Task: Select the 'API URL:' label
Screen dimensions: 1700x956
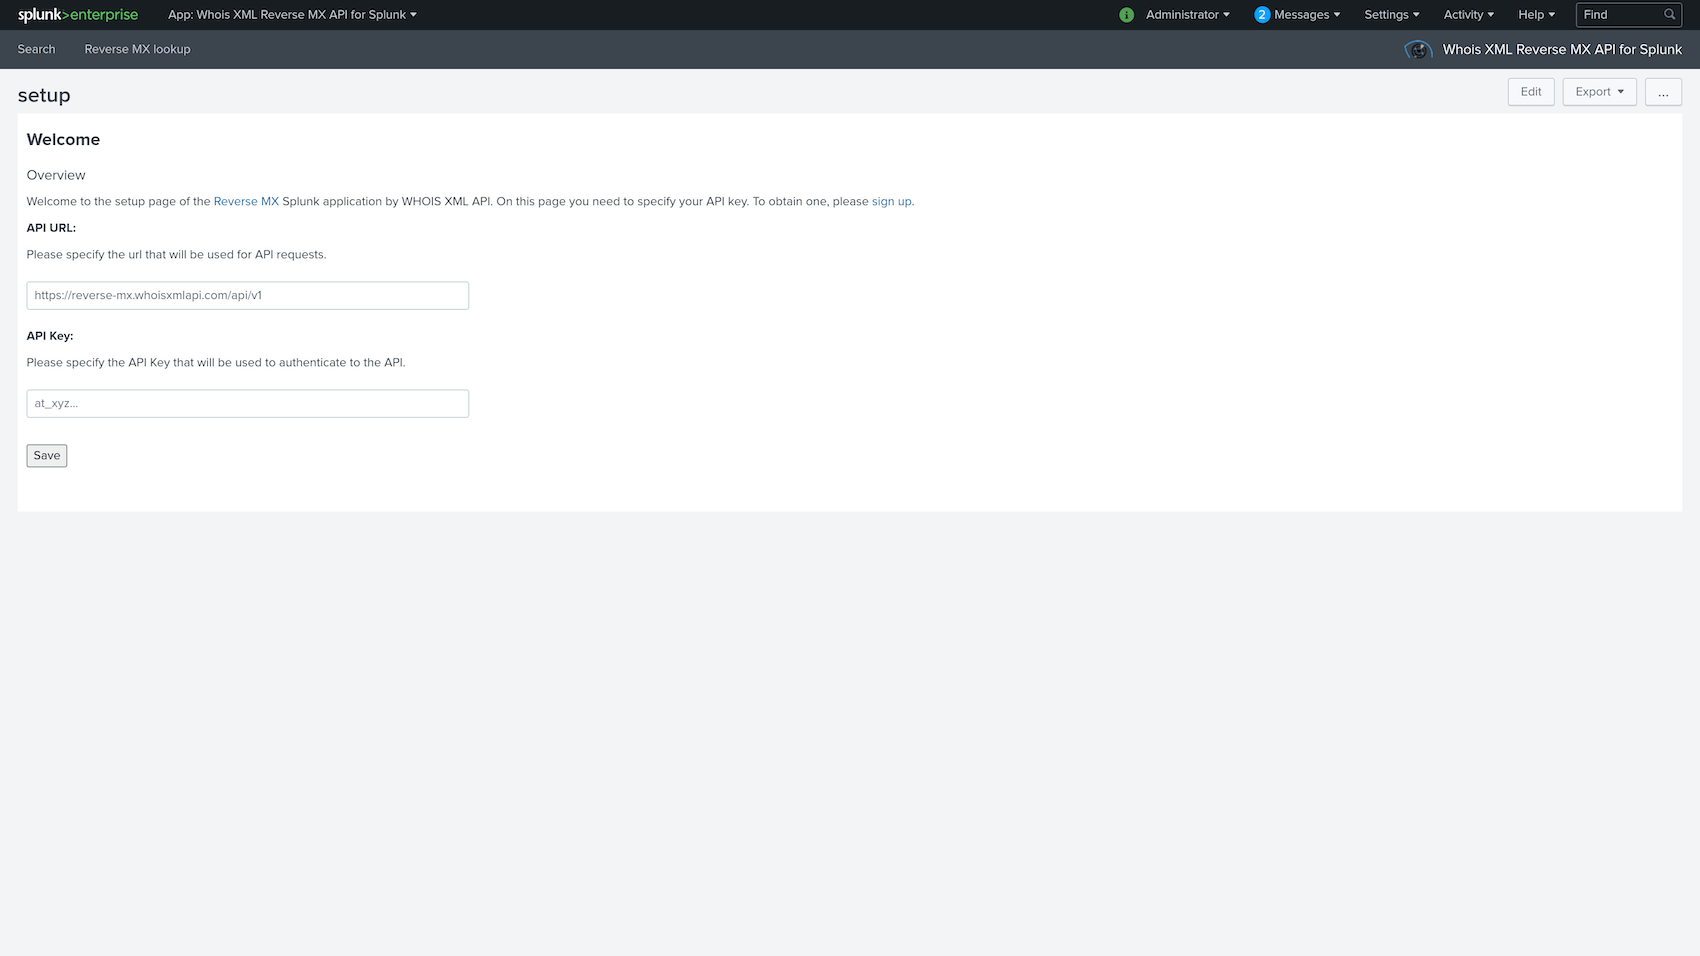Action: (51, 228)
